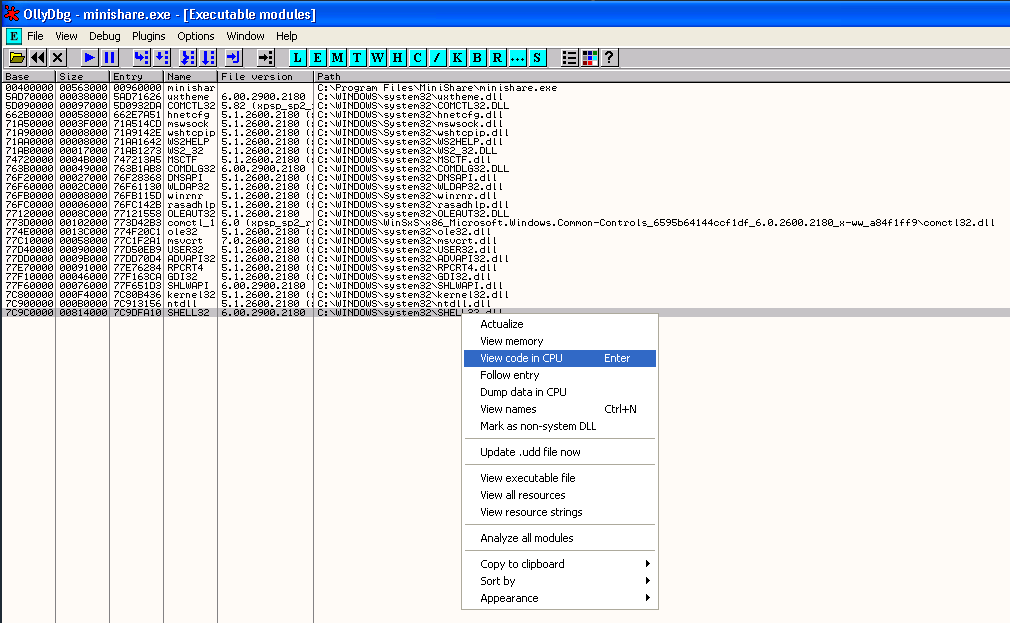1010x623 pixels.
Task: Open the Log window with L button
Action: click(297, 58)
